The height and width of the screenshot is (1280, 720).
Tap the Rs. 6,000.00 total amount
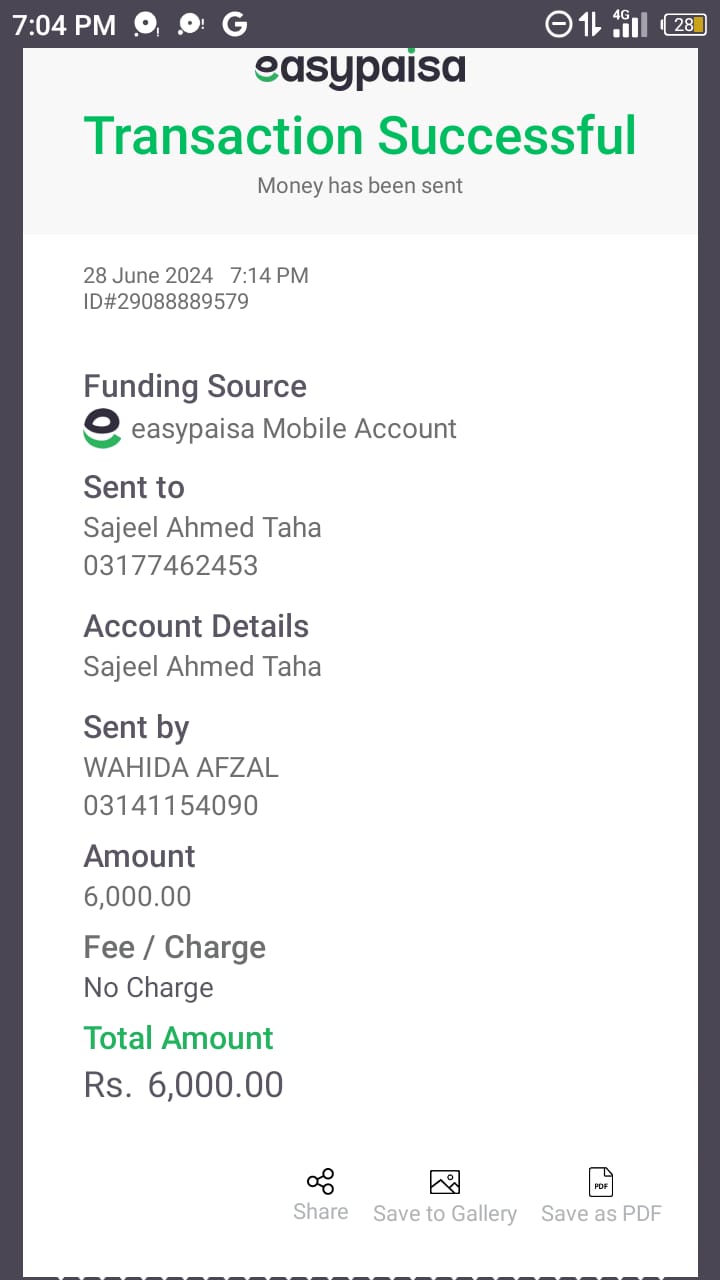(x=184, y=1085)
